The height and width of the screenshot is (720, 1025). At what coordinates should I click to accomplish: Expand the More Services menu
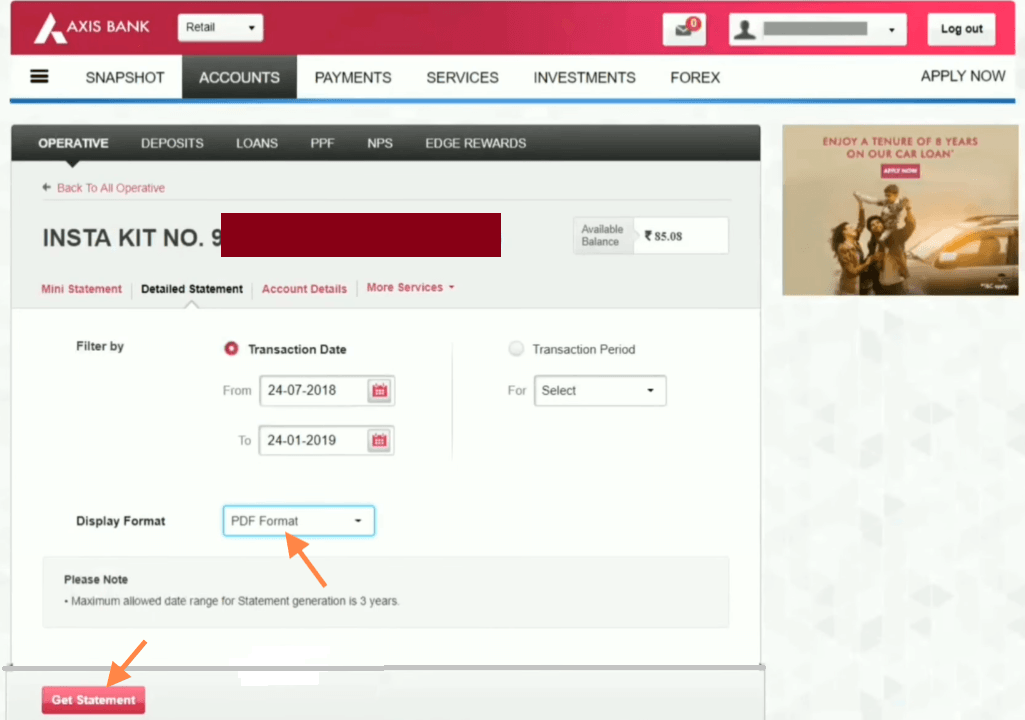411,288
